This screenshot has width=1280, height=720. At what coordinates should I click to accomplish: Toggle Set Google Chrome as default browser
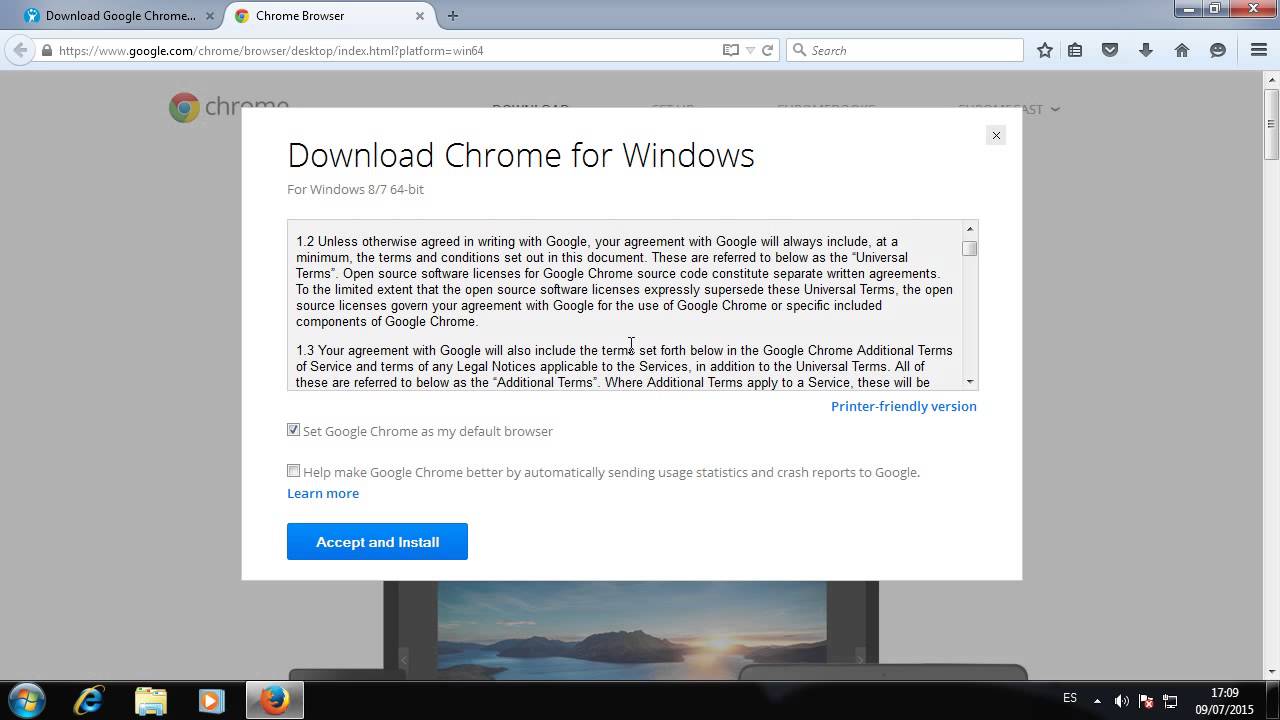point(293,430)
